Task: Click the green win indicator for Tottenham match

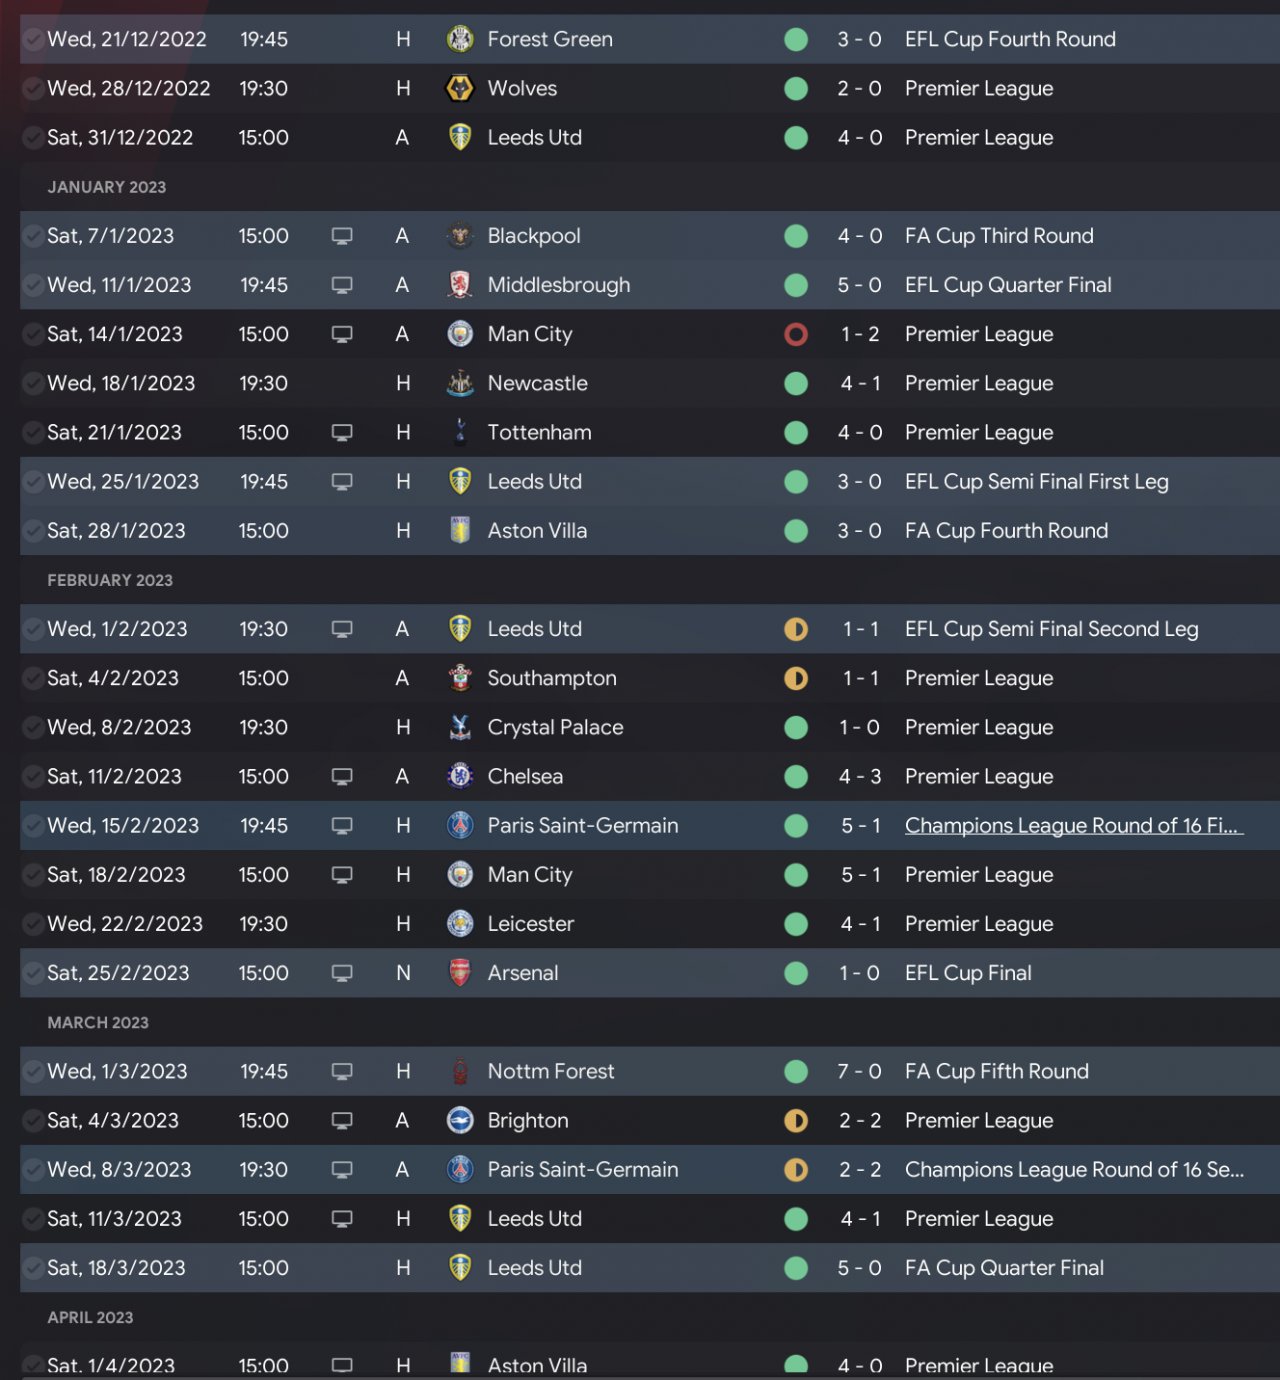Action: pyautogui.click(x=796, y=432)
